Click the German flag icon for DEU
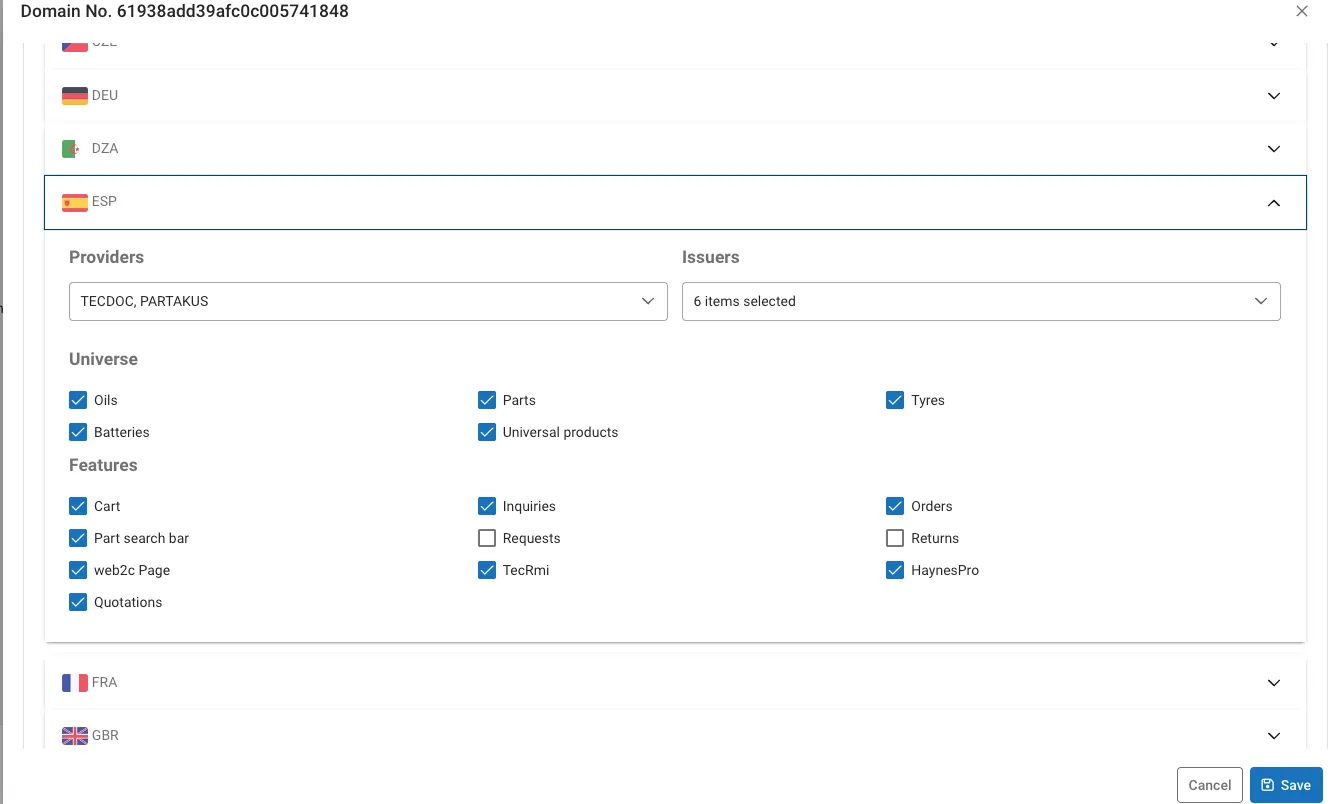Image resolution: width=1339 pixels, height=804 pixels. pyautogui.click(x=75, y=96)
